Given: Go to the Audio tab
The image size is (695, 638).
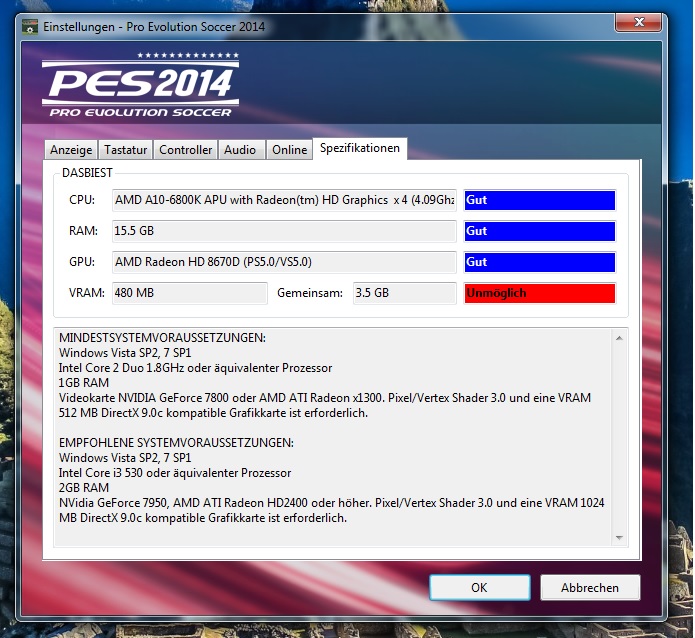Looking at the screenshot, I should point(240,150).
